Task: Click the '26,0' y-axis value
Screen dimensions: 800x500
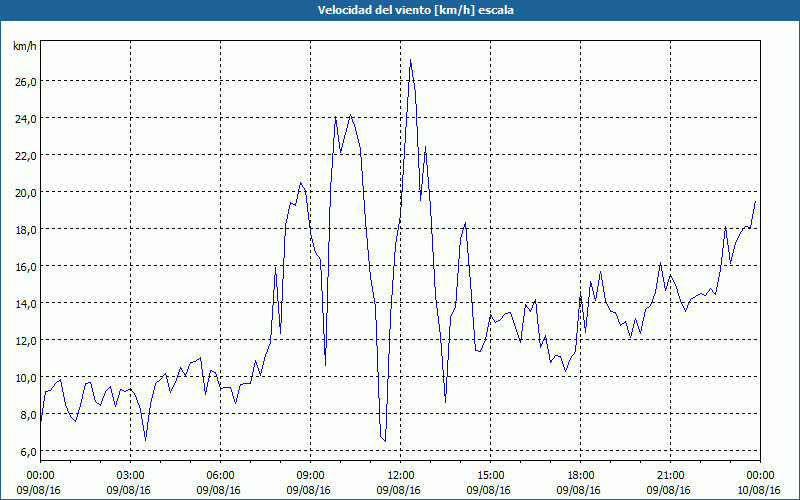Action: click(26, 82)
